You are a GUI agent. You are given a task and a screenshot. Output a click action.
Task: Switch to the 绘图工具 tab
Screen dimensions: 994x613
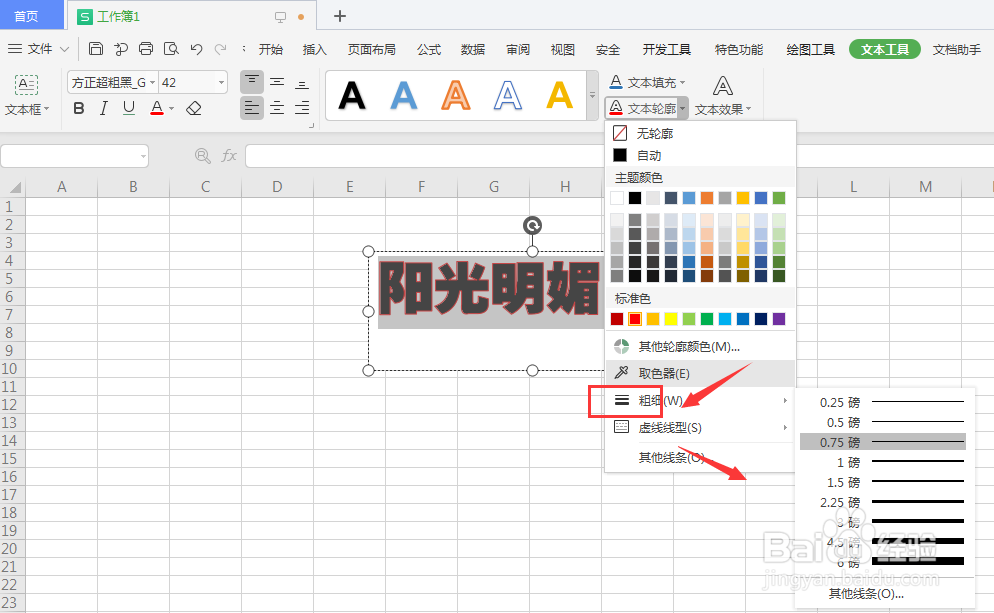pyautogui.click(x=810, y=49)
